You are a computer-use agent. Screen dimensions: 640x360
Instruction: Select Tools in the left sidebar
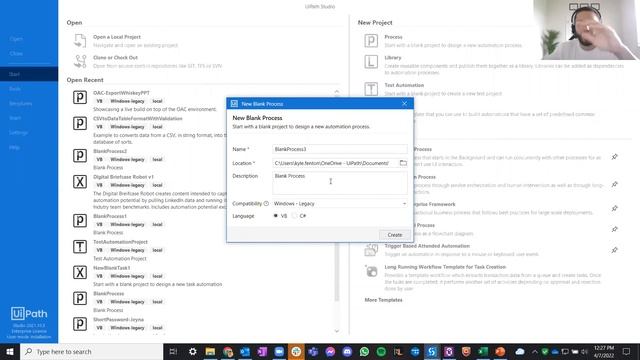[x=15, y=89]
